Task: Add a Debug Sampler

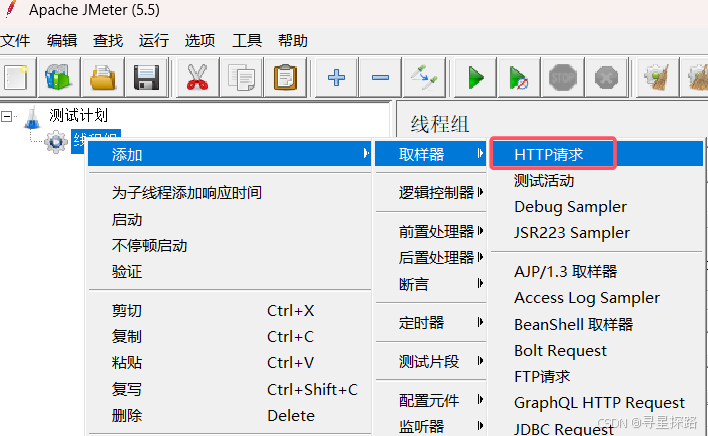Action: pyautogui.click(x=597, y=207)
